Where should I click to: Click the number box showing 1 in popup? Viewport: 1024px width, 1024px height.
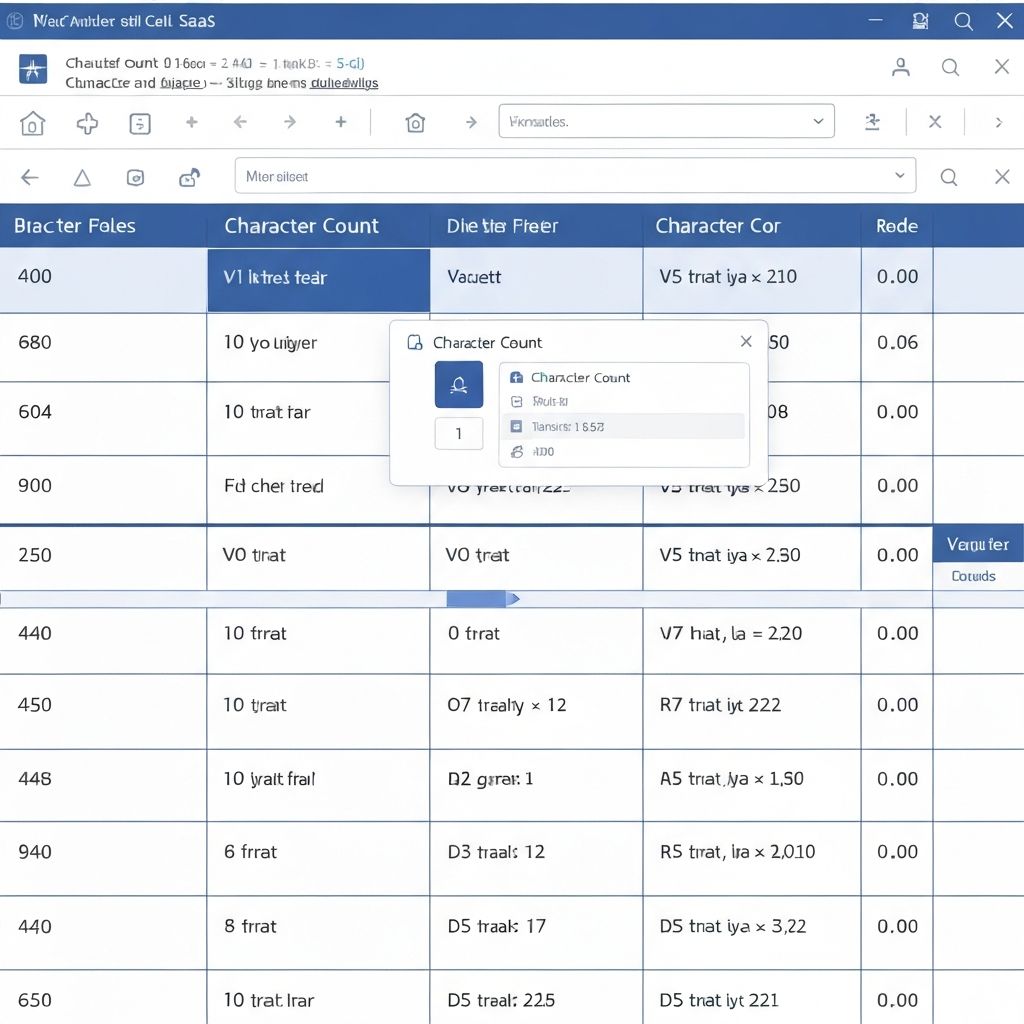459,433
